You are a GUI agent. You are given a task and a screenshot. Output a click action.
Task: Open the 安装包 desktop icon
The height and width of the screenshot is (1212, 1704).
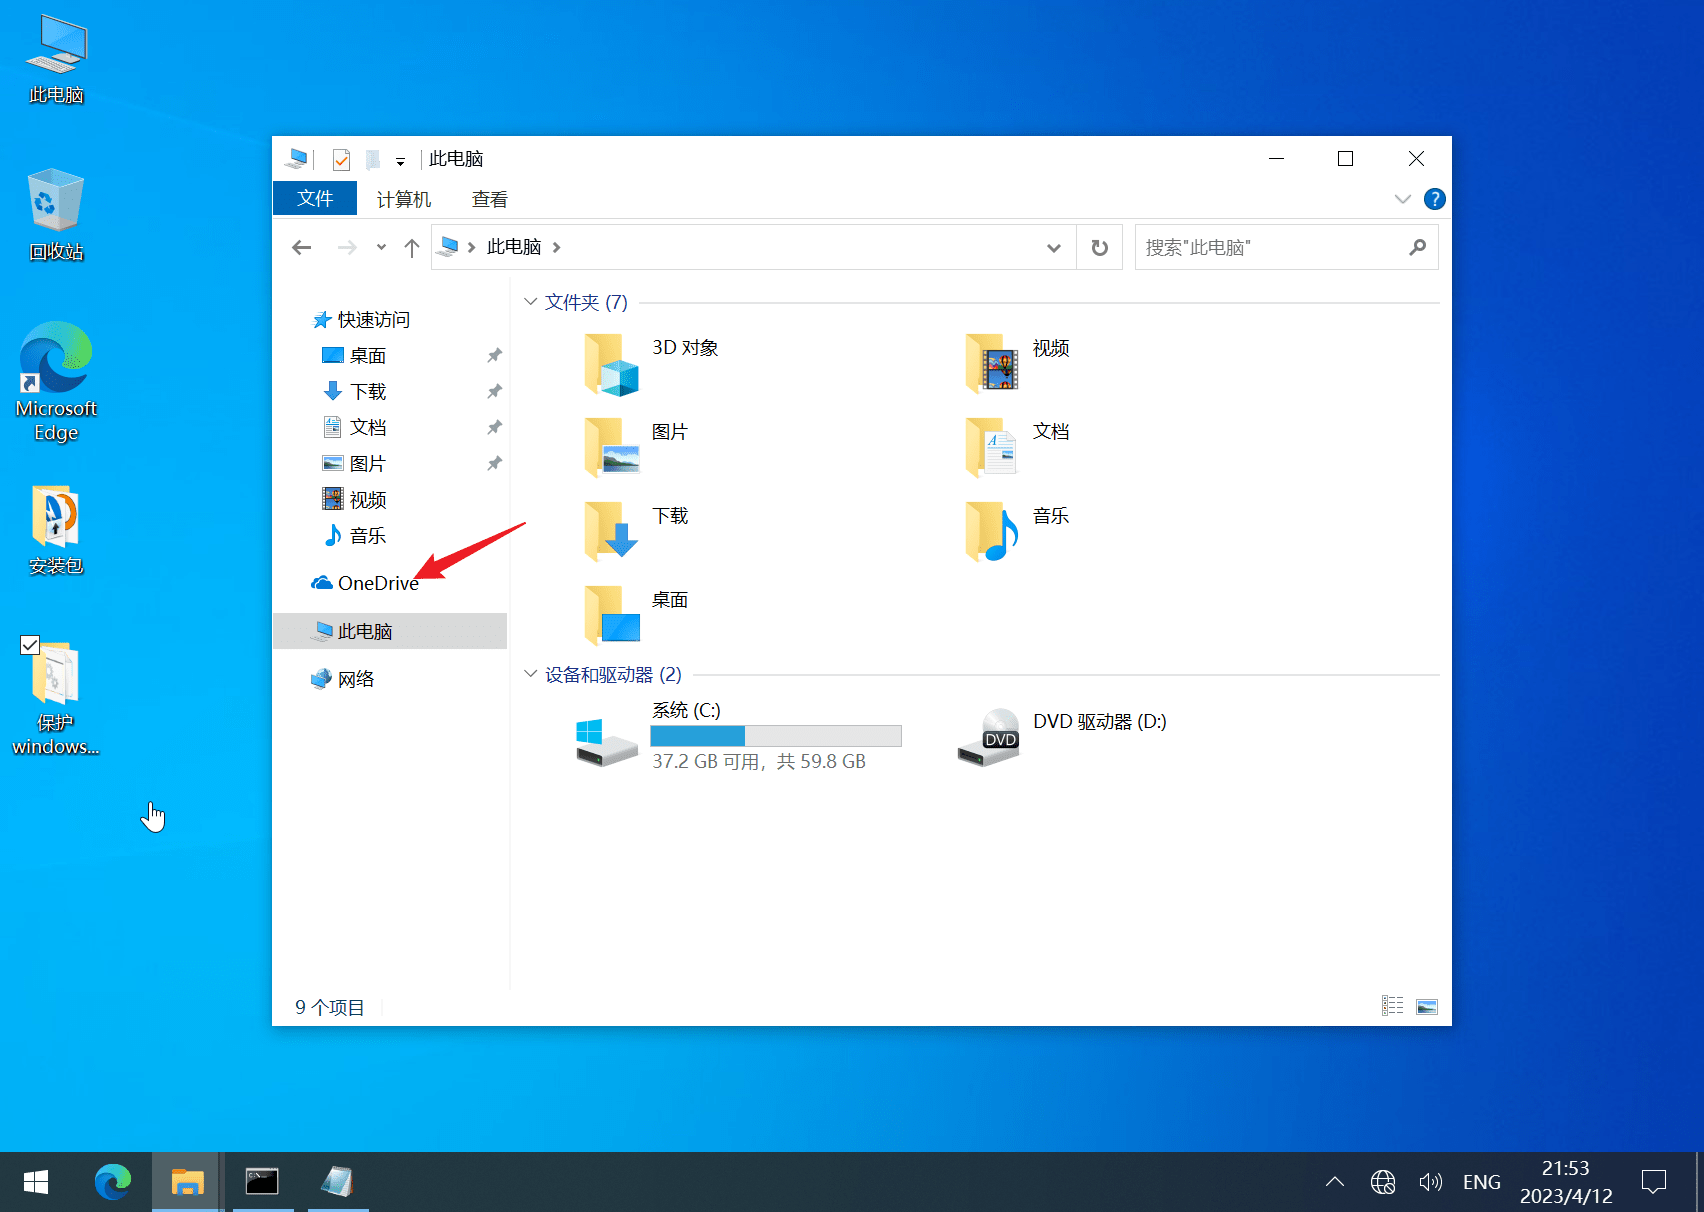tap(56, 530)
